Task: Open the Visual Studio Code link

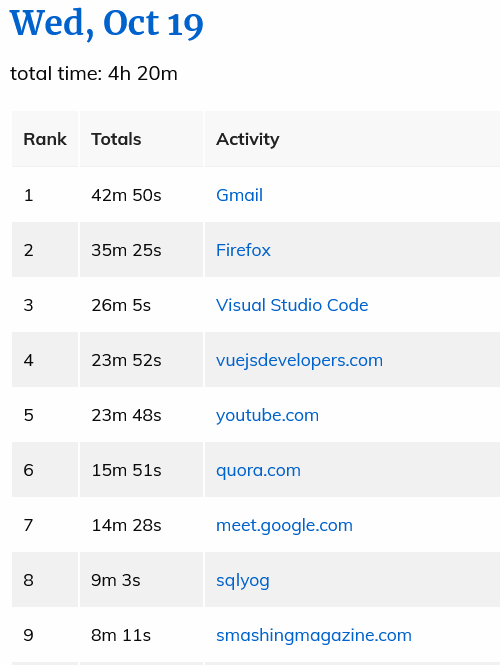Action: [x=292, y=305]
